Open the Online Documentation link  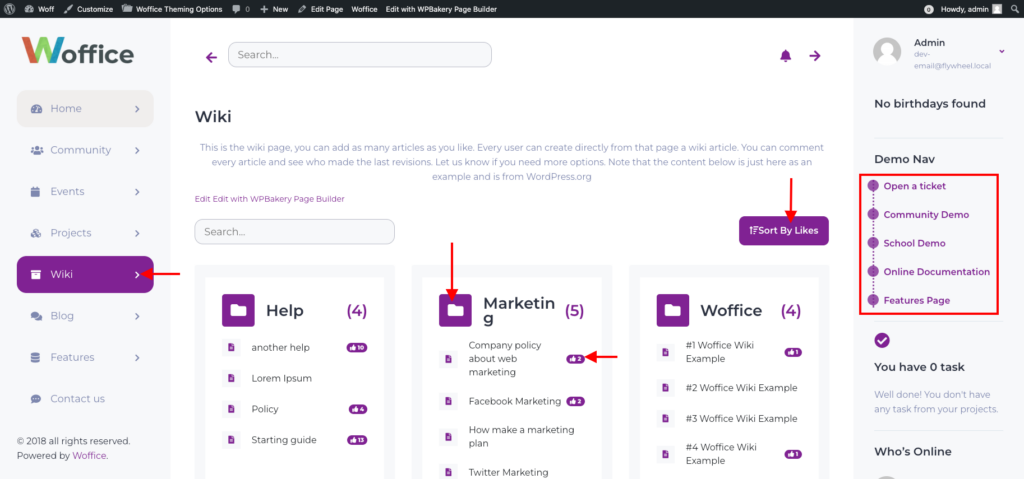[x=936, y=272]
